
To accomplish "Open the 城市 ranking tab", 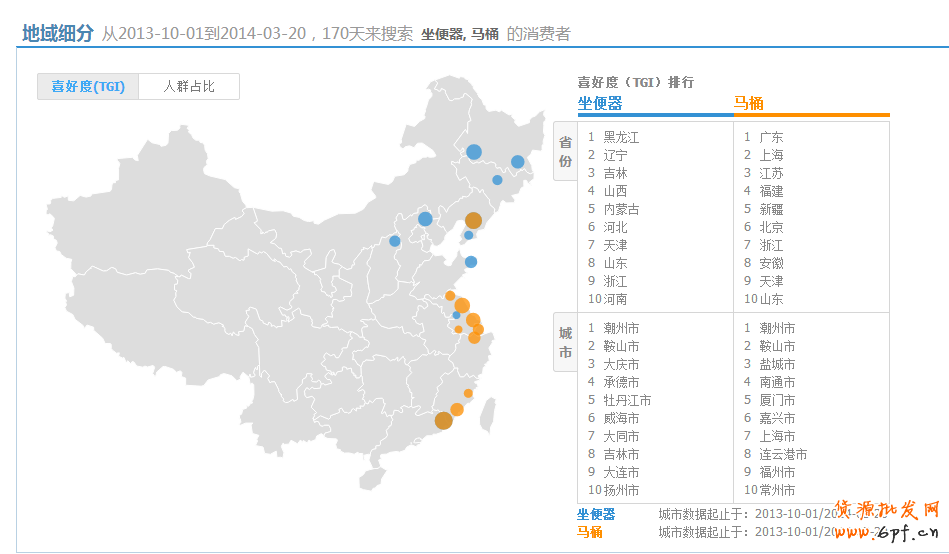I will 565,342.
